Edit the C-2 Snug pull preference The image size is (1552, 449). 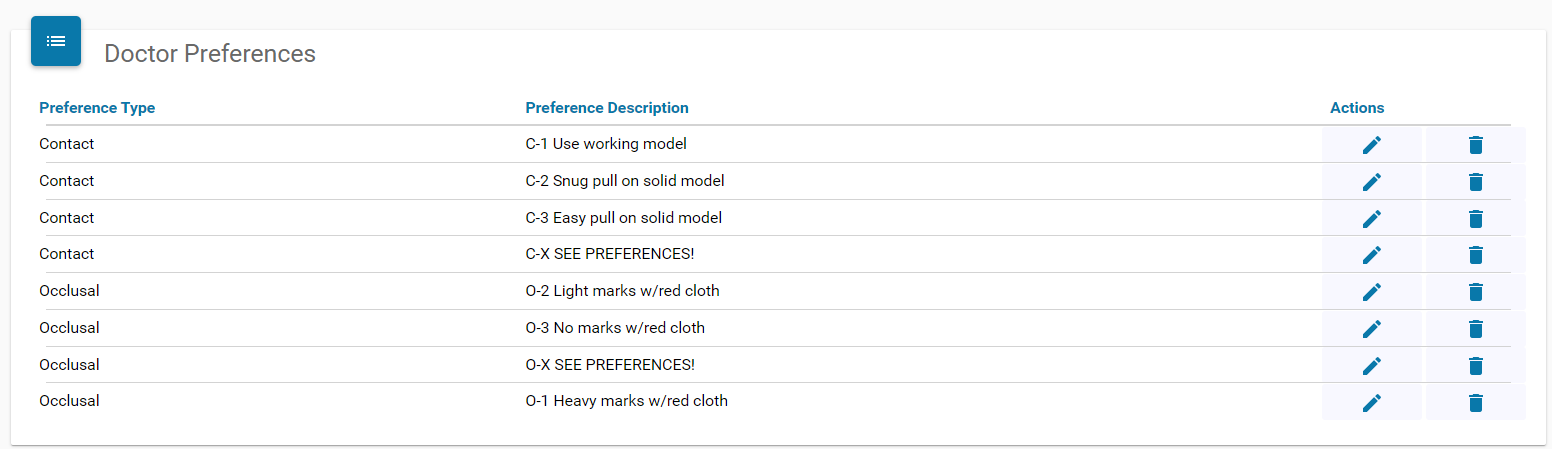pyautogui.click(x=1372, y=182)
